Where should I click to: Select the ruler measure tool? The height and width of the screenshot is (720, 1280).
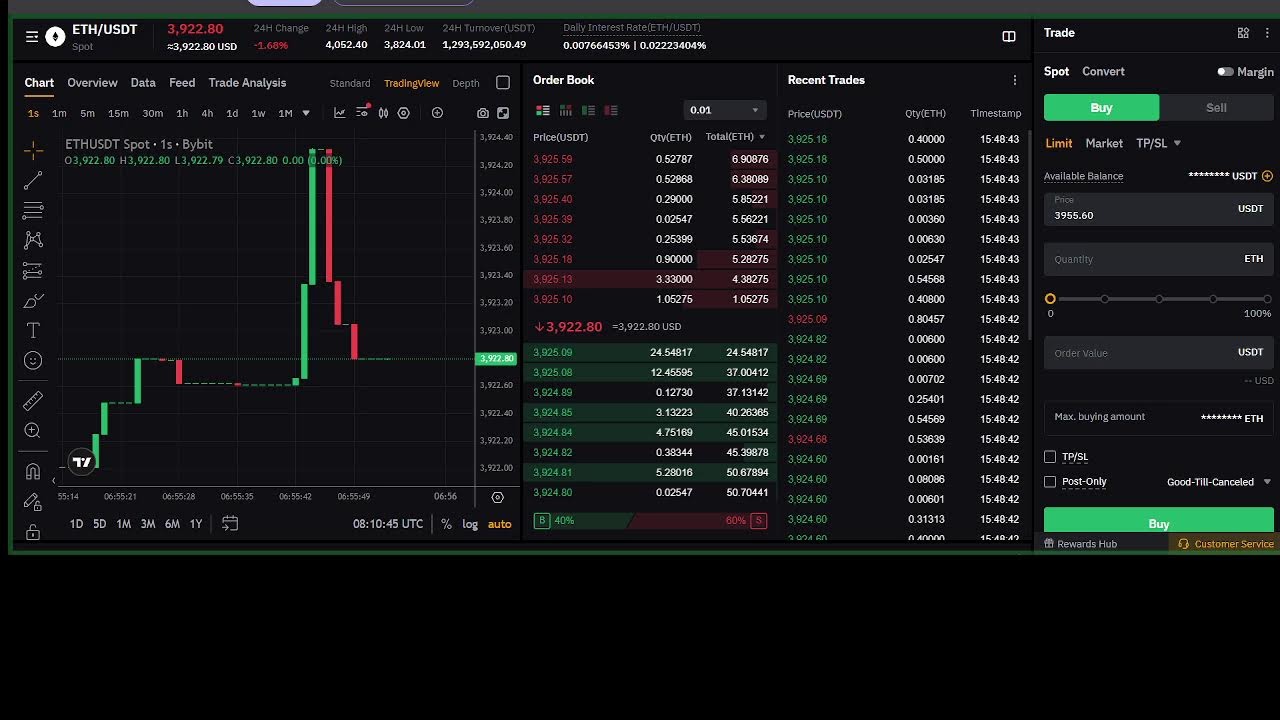click(33, 401)
